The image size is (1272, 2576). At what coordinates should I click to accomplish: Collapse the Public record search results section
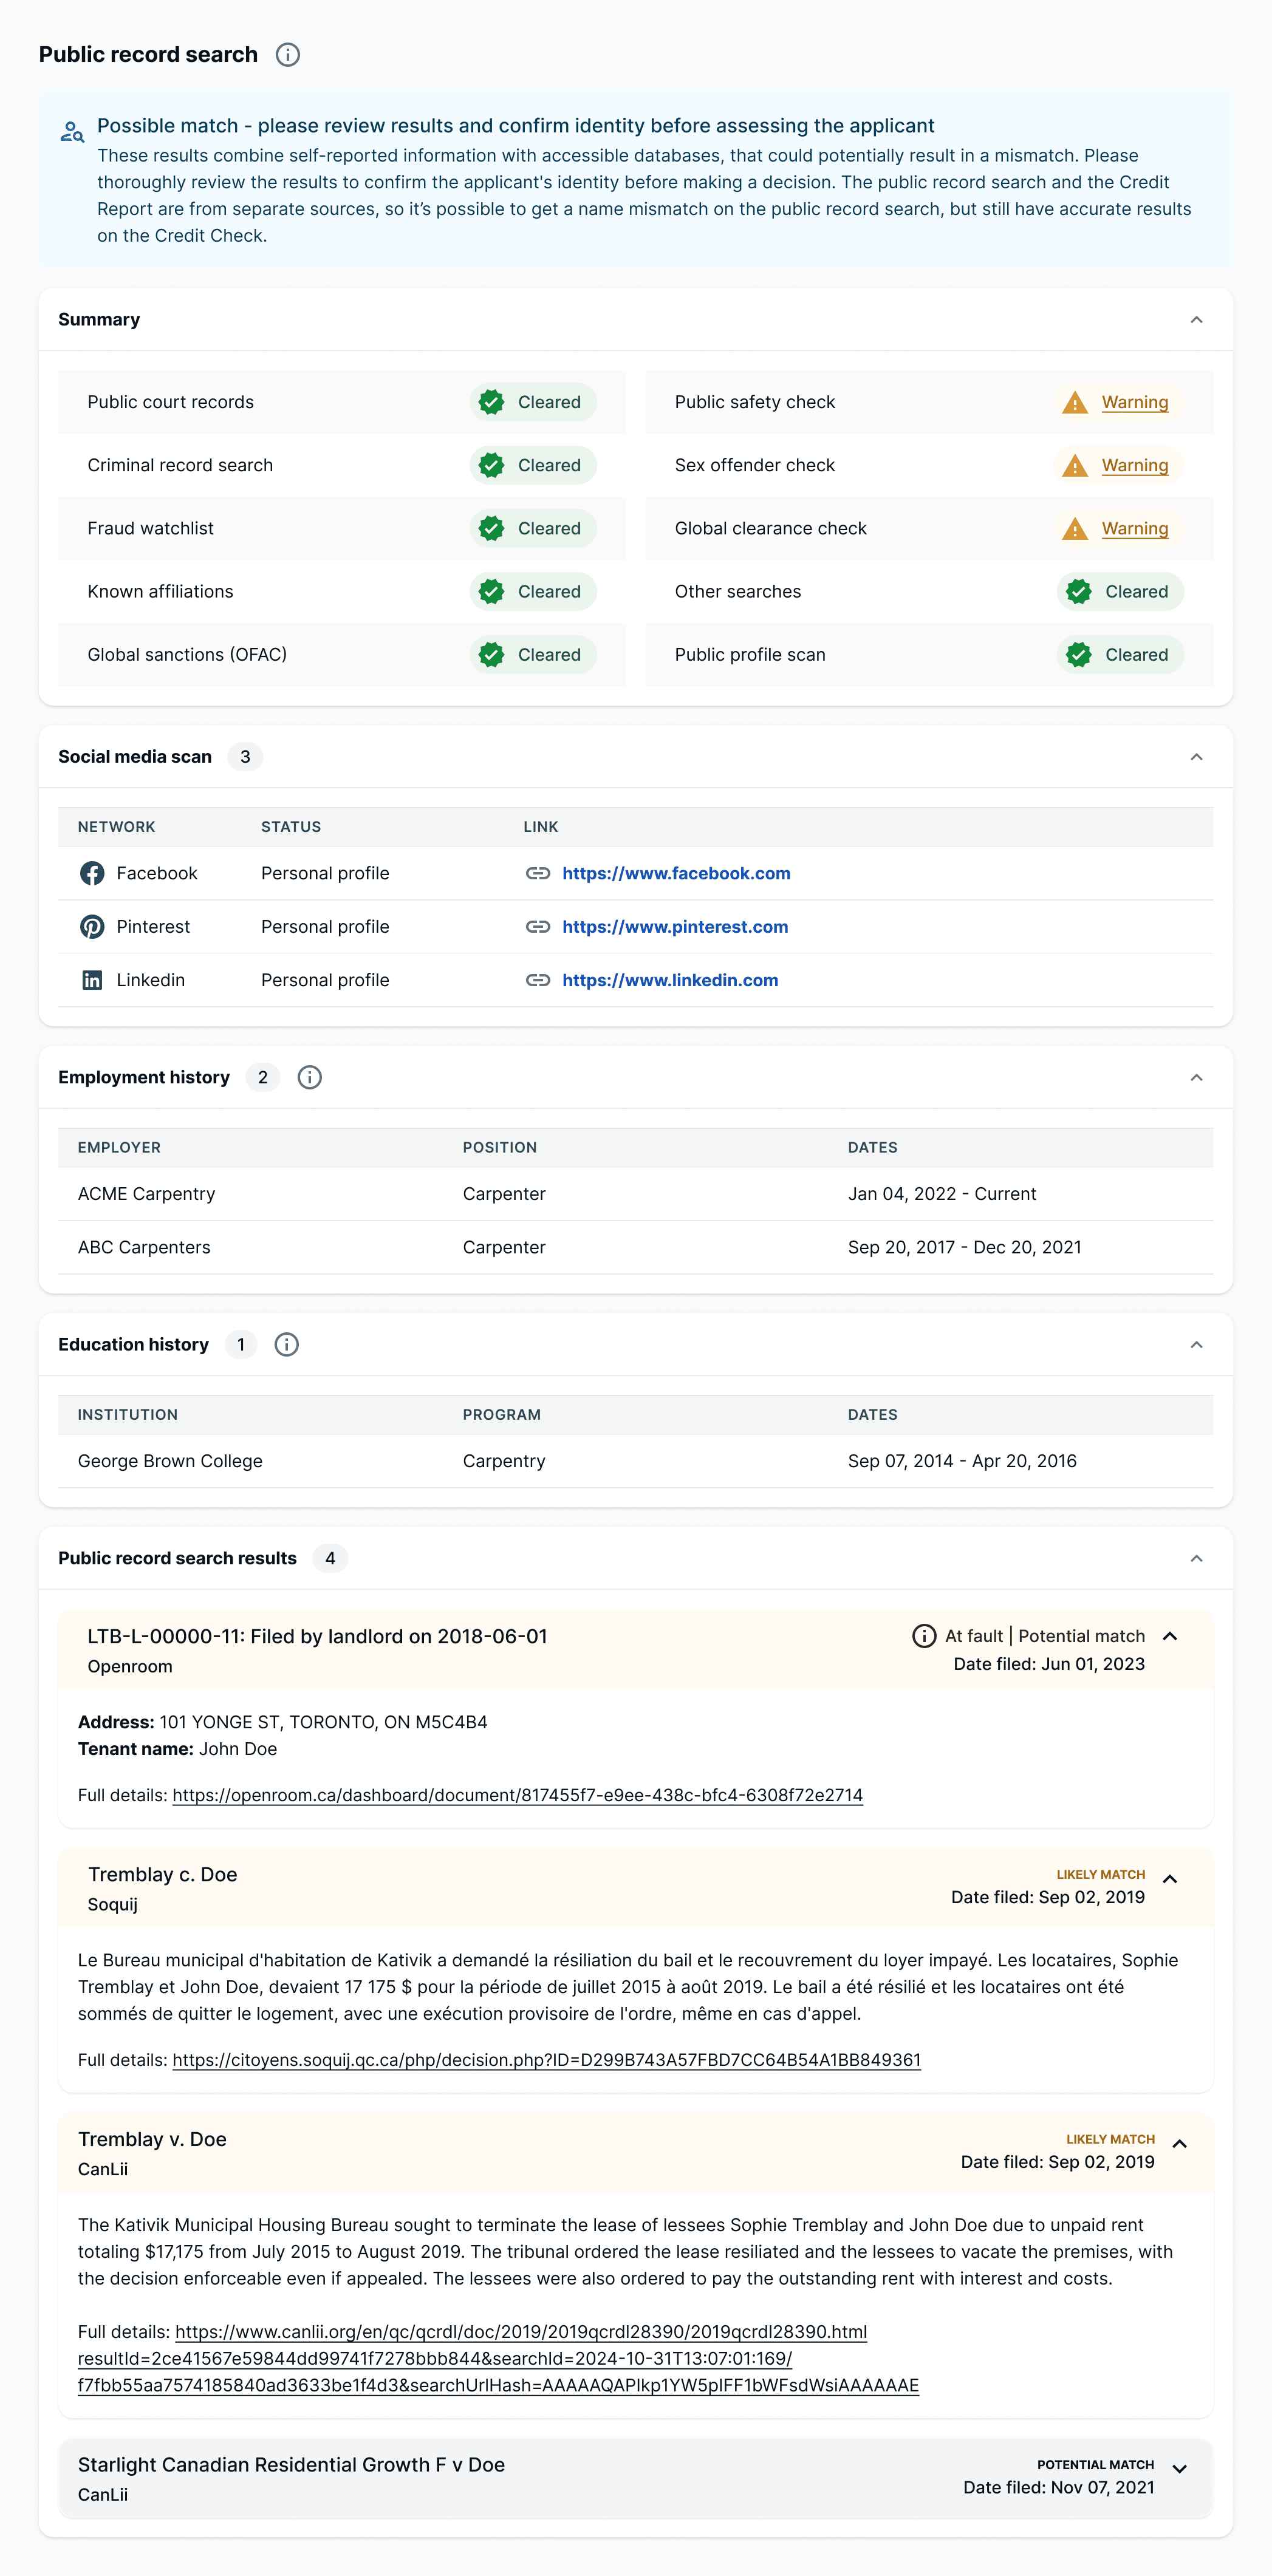pos(1196,1558)
